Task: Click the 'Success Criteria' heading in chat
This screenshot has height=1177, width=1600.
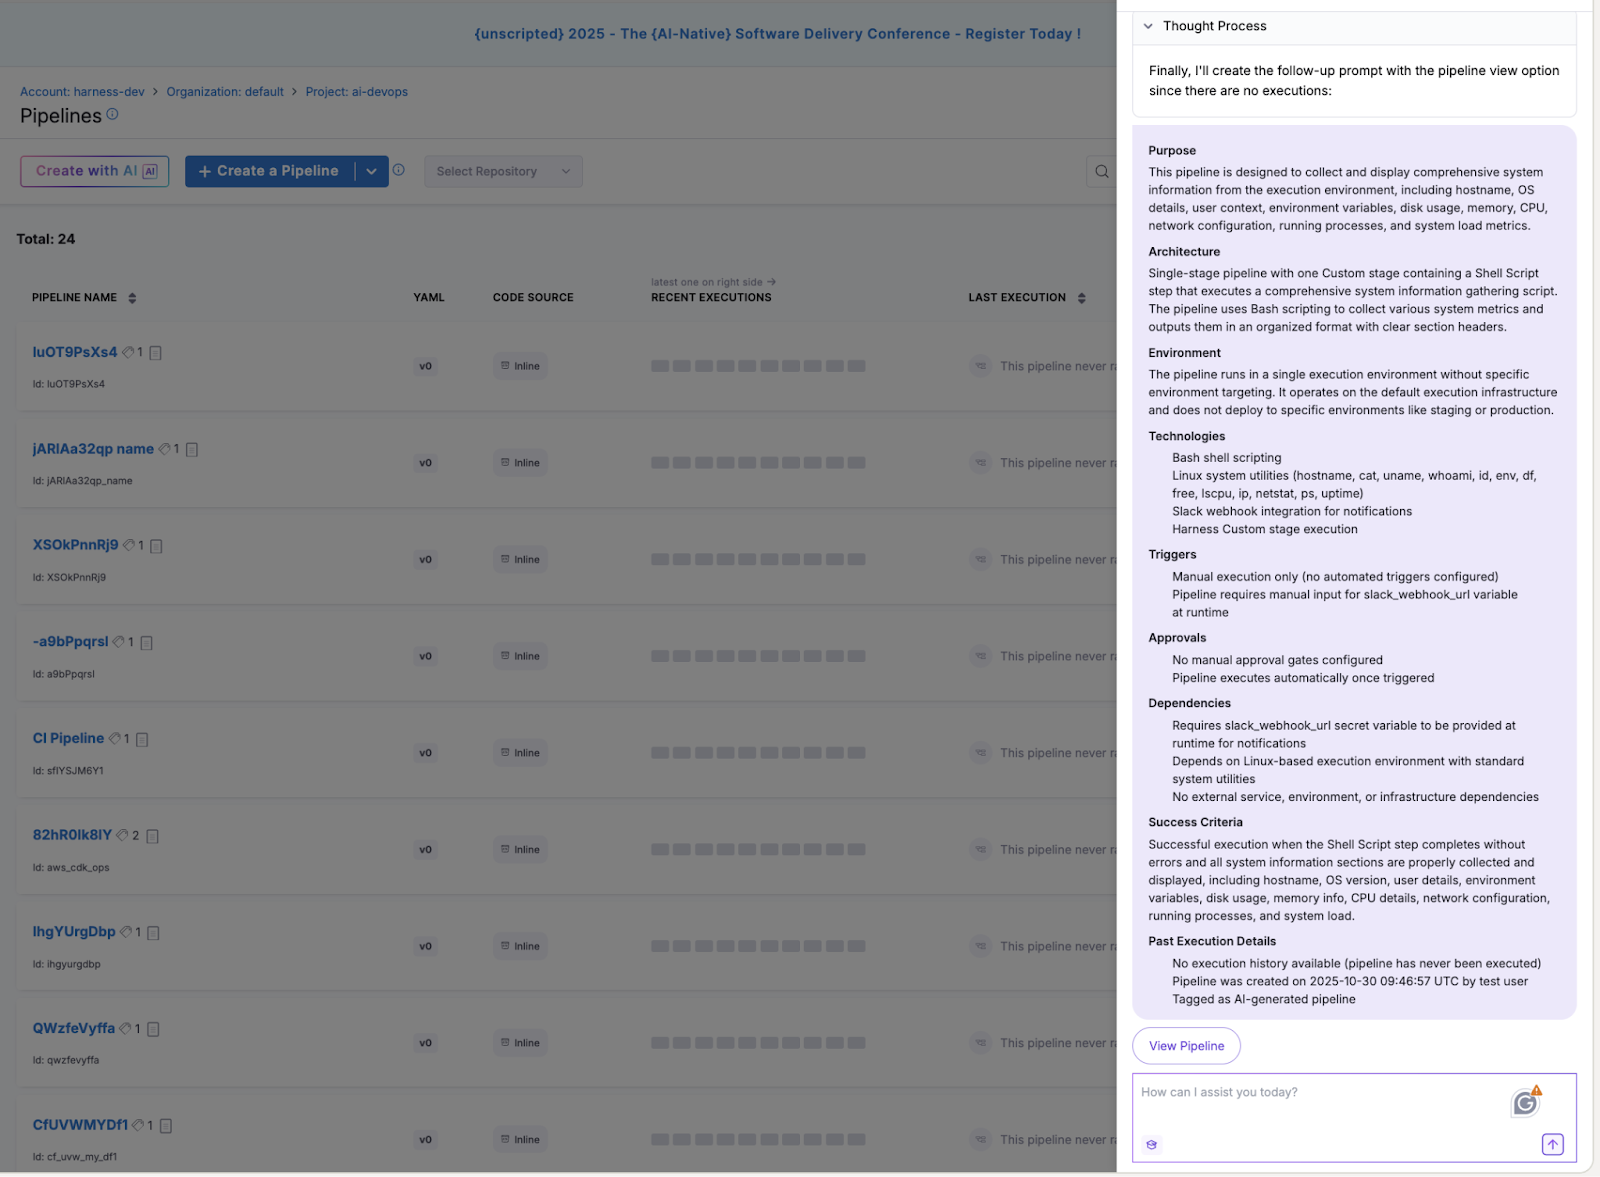Action: [1195, 823]
